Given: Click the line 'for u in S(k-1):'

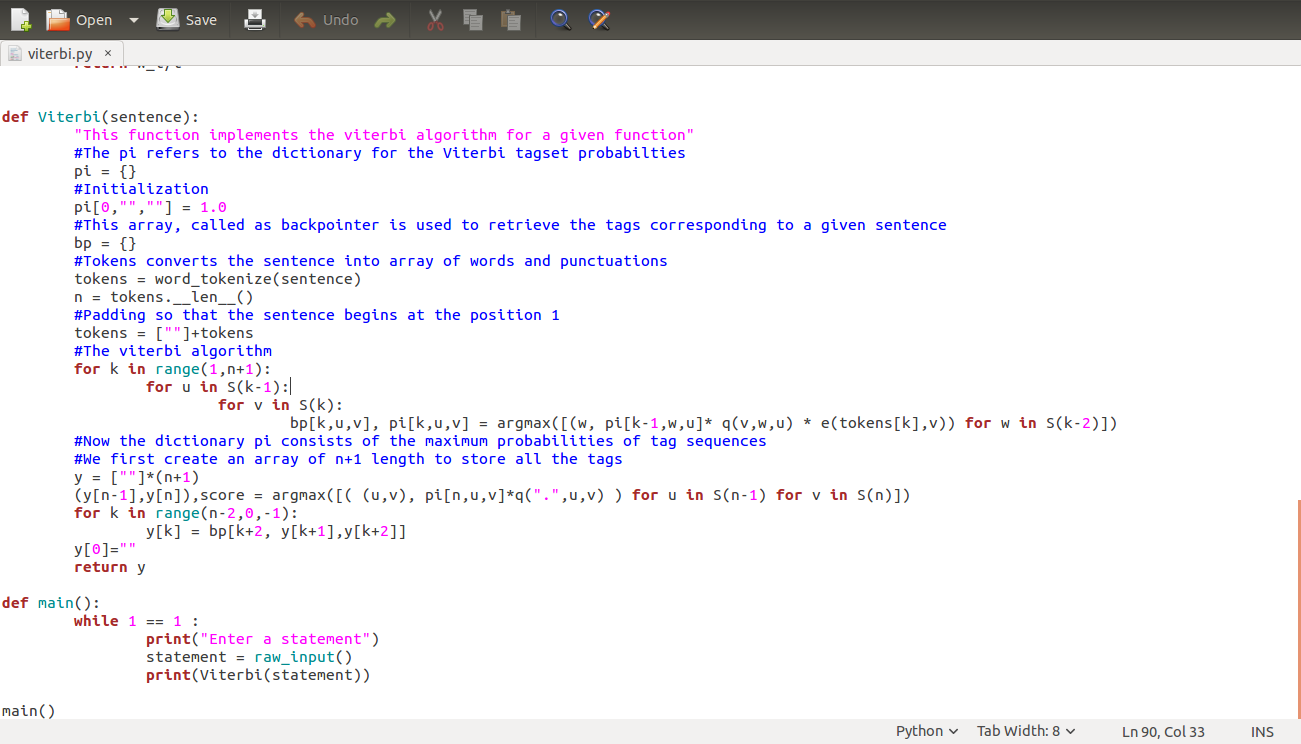Looking at the screenshot, I should 218,387.
